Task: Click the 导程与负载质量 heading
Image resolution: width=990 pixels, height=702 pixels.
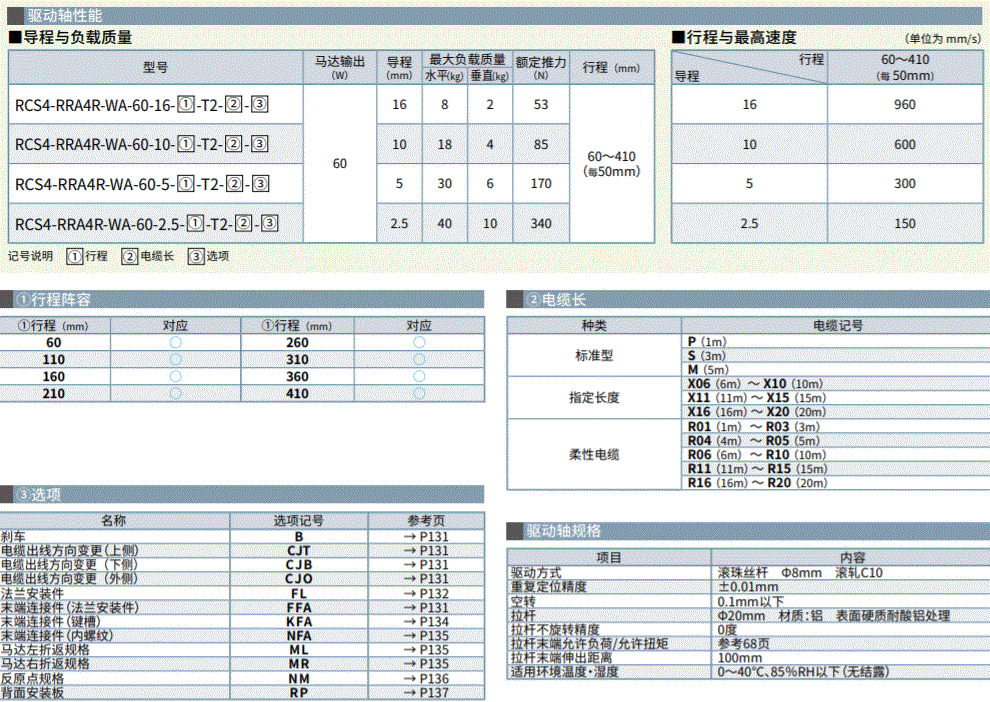Action: click(71, 37)
